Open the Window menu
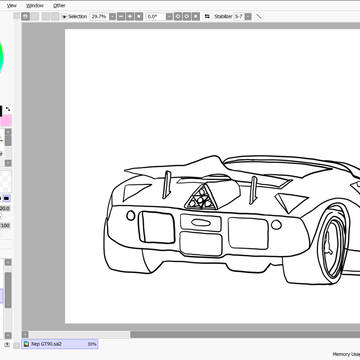 tap(35, 6)
